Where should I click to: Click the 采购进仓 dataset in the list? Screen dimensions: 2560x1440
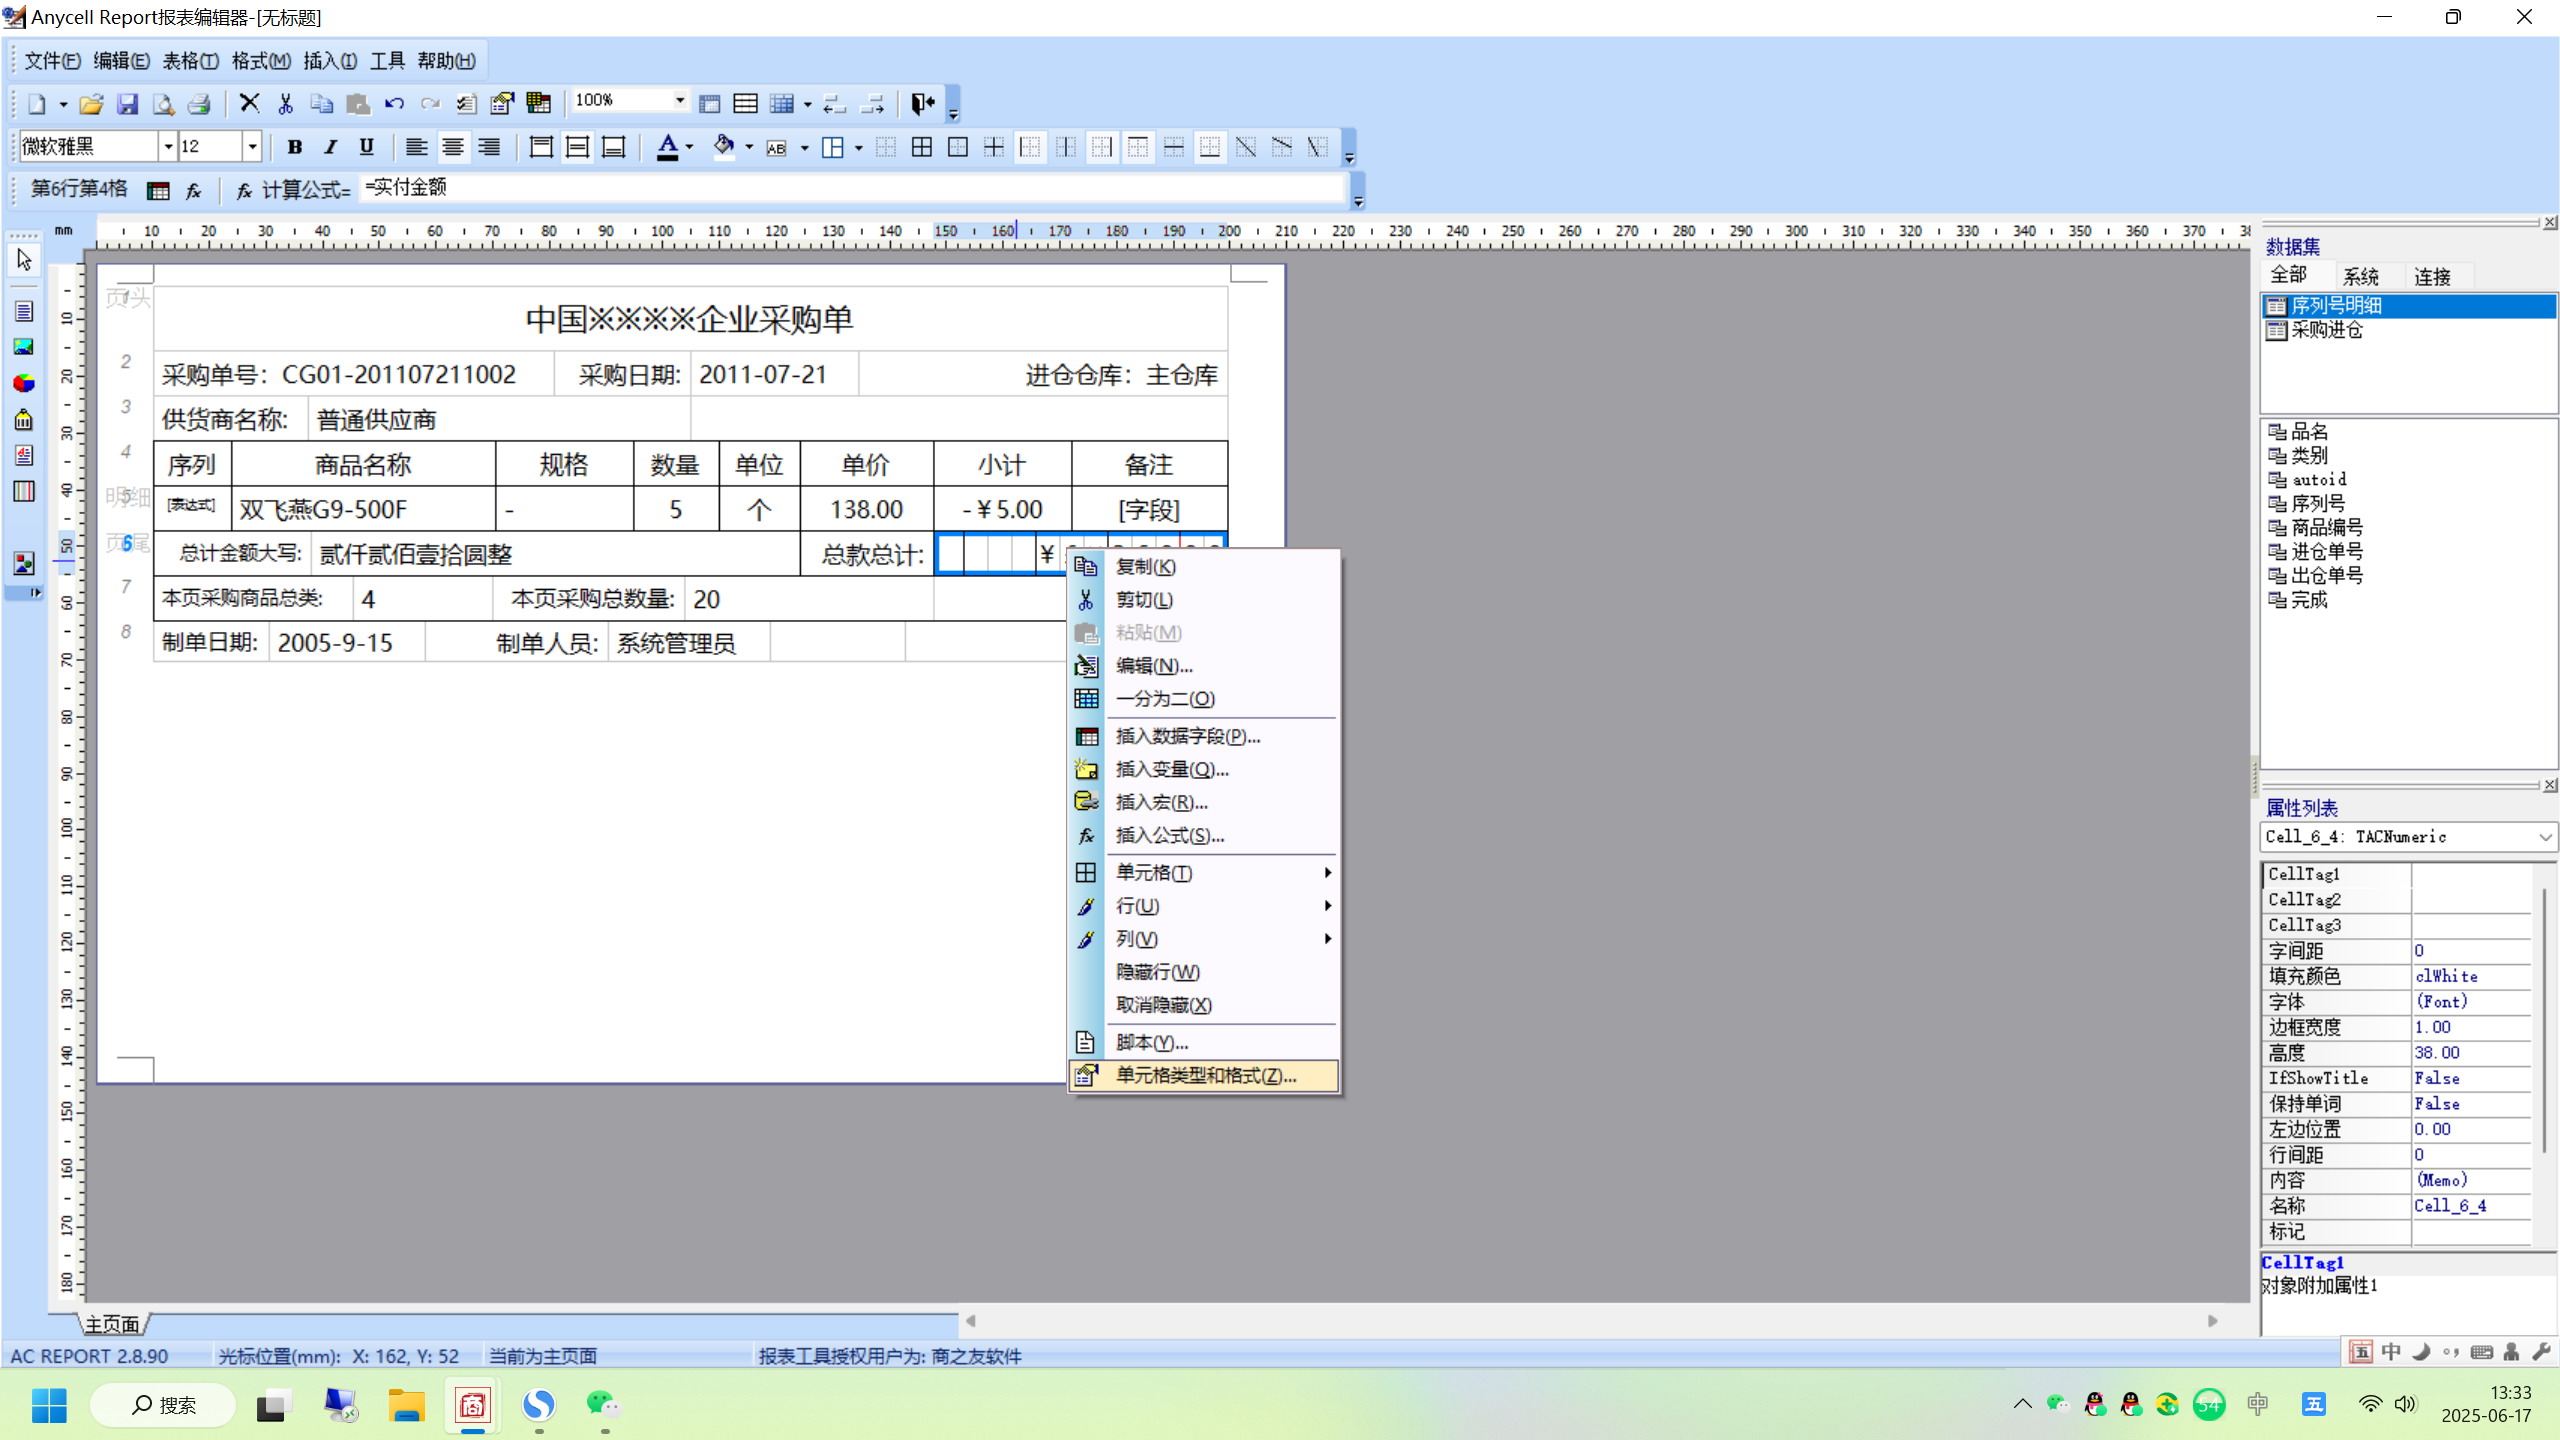[x=2326, y=330]
